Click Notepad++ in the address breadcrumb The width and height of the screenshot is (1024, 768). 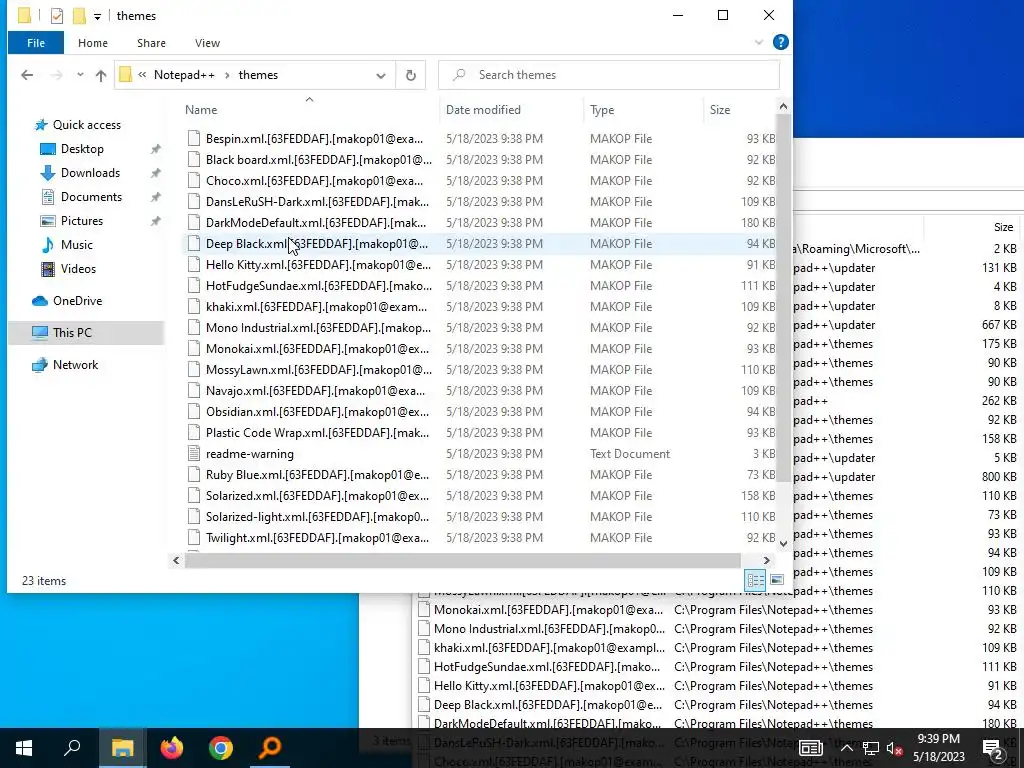pos(184,75)
